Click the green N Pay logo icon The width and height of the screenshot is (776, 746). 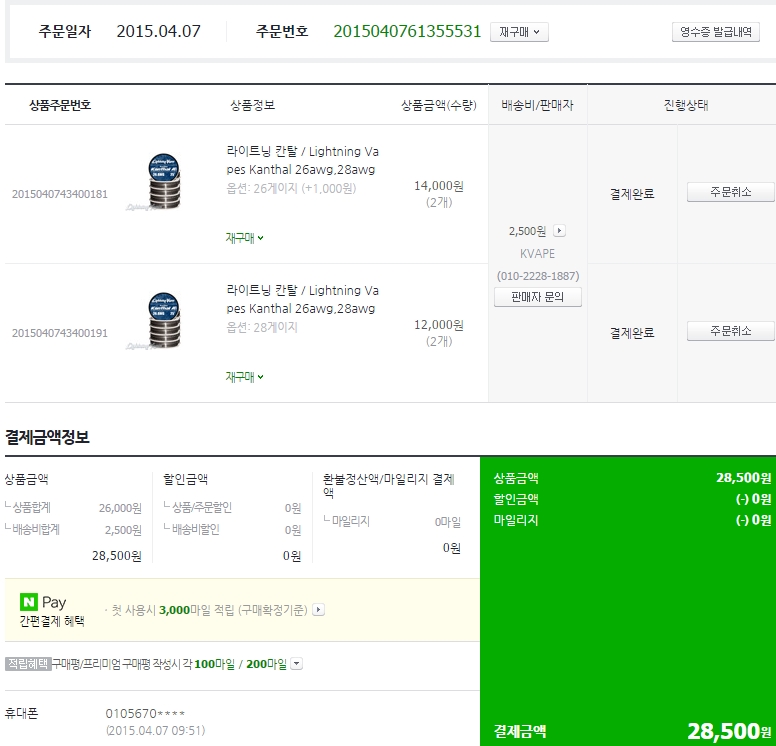(x=29, y=602)
